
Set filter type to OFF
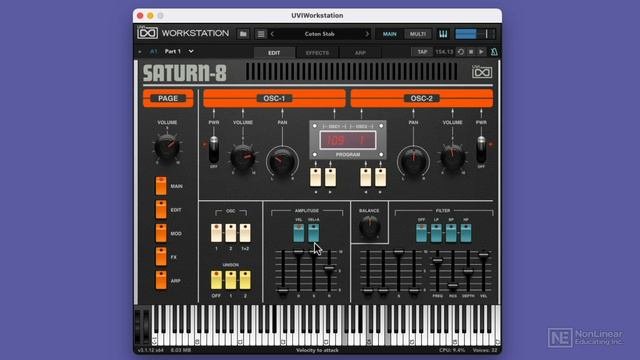422,233
